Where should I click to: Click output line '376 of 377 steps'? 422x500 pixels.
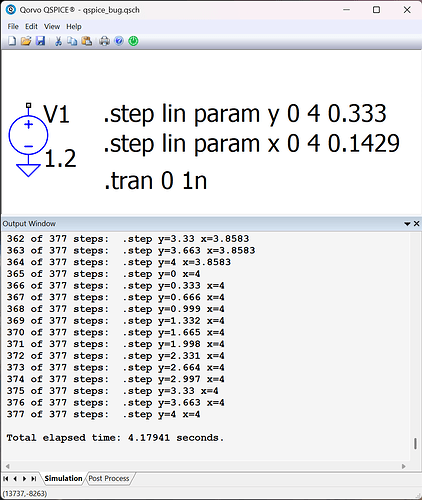click(x=115, y=403)
